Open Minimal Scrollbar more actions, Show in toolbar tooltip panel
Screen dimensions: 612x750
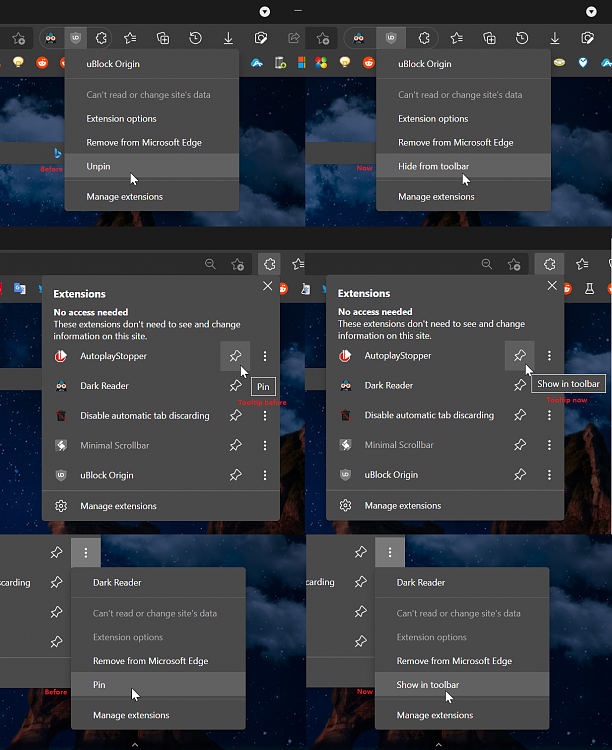pos(549,445)
